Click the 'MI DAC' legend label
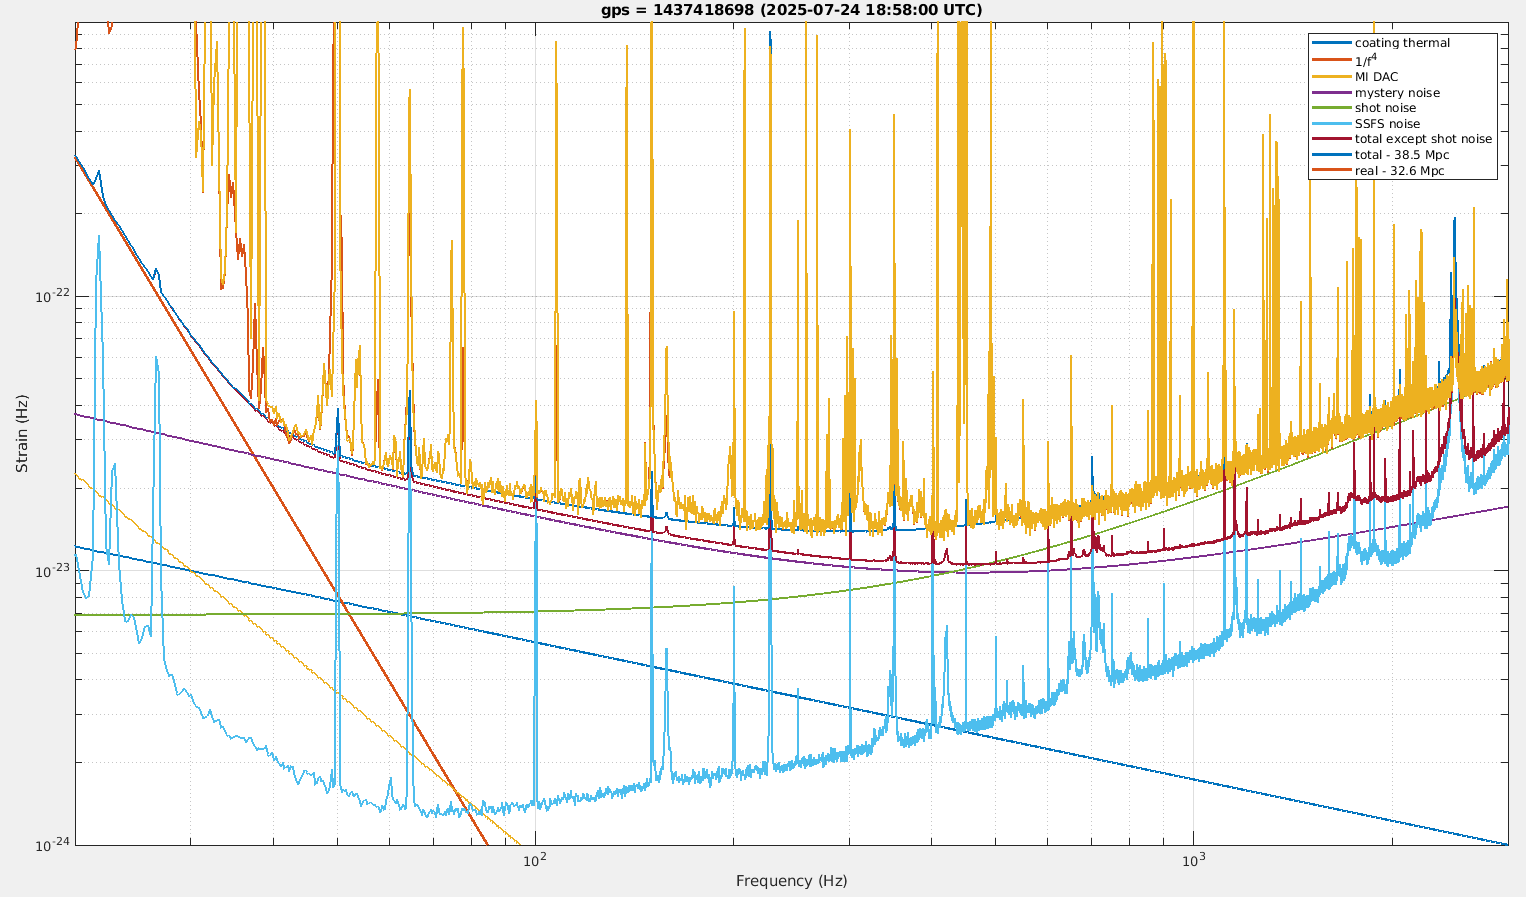The width and height of the screenshot is (1526, 897). point(1376,76)
